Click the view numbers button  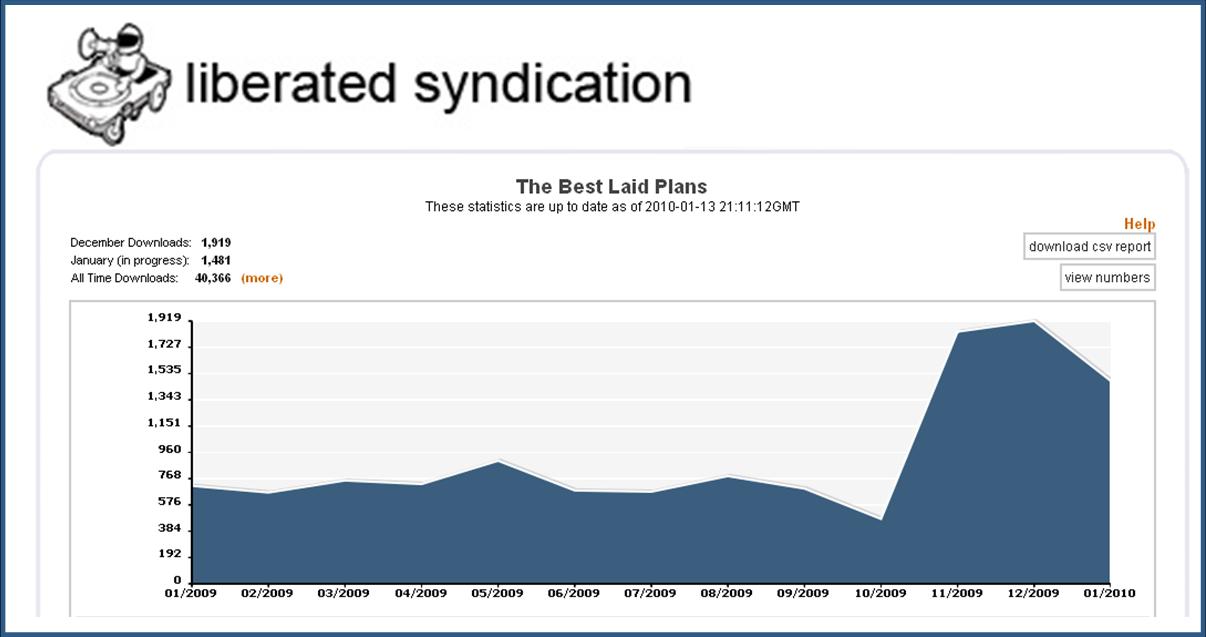pyautogui.click(x=1107, y=277)
